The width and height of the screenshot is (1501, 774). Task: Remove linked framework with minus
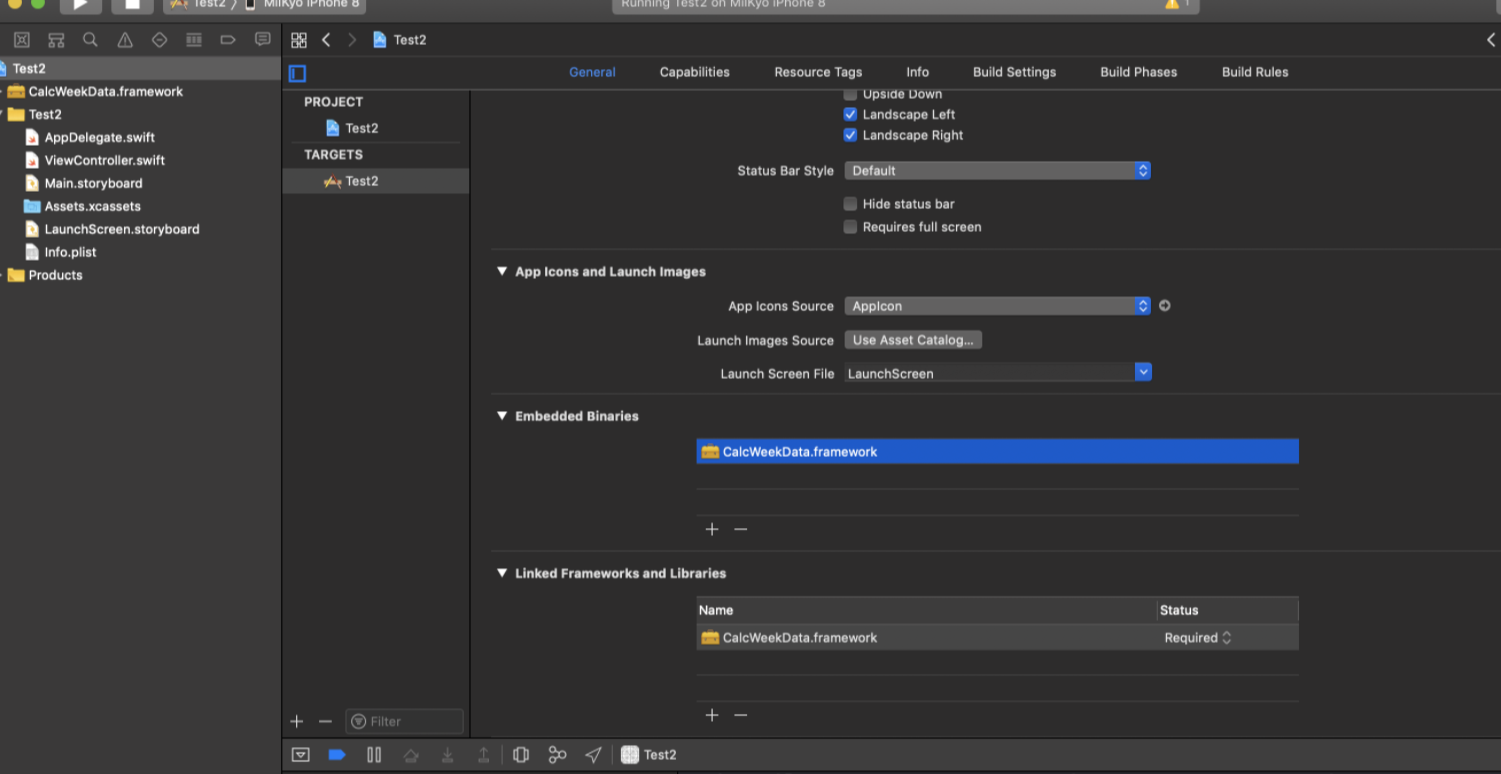tap(741, 715)
